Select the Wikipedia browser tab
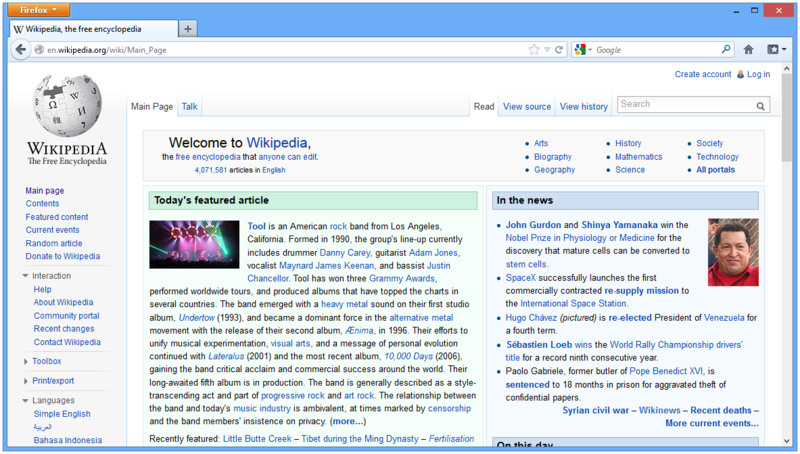The width and height of the screenshot is (800, 454). coord(94,29)
